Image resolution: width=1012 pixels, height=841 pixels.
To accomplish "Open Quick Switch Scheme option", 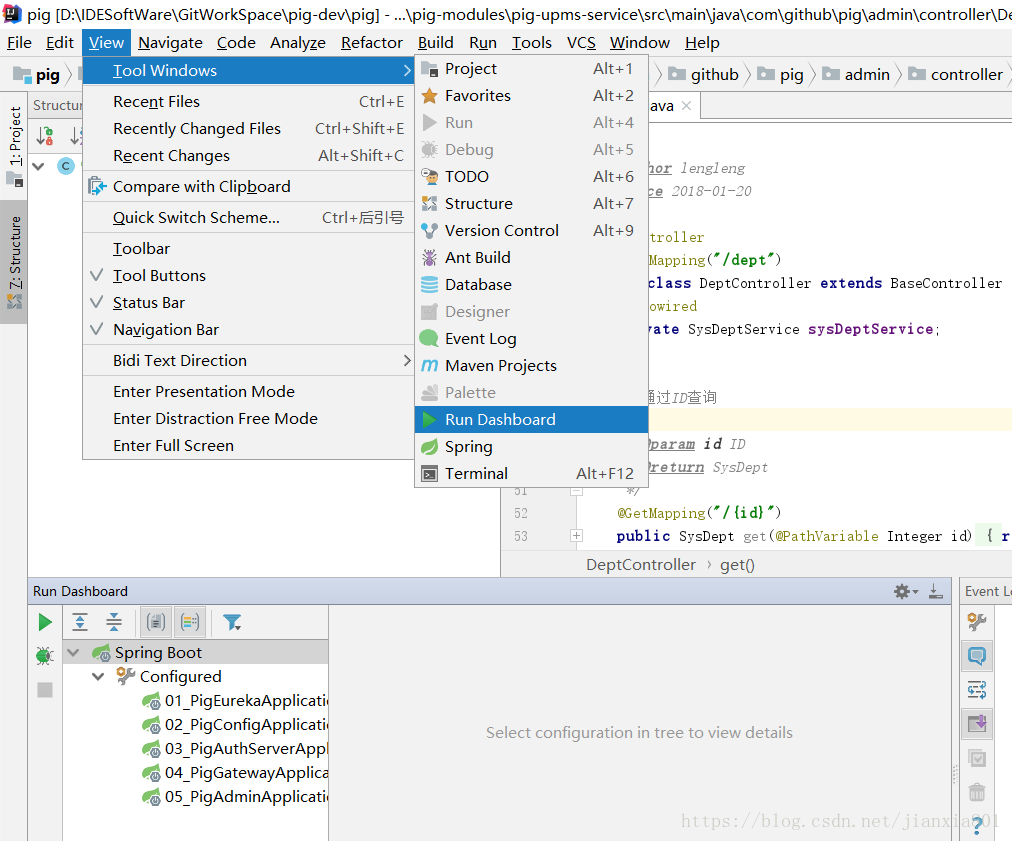I will (x=248, y=218).
